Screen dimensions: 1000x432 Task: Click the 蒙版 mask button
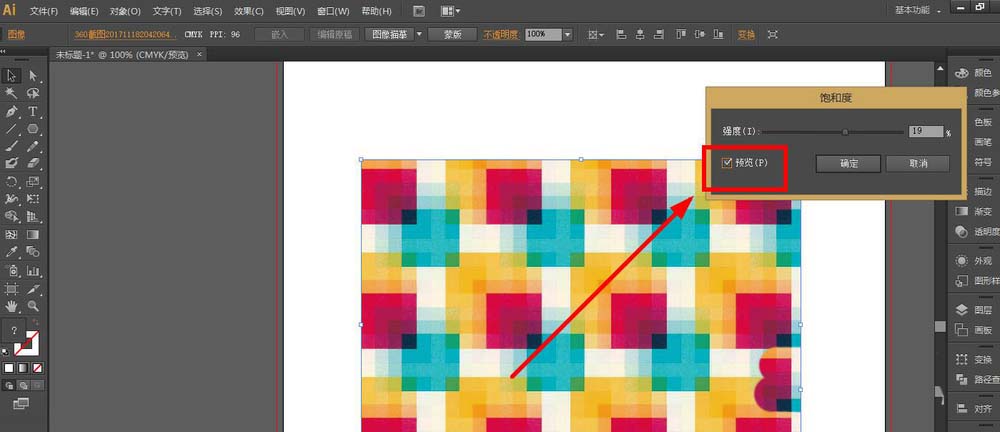coord(453,34)
